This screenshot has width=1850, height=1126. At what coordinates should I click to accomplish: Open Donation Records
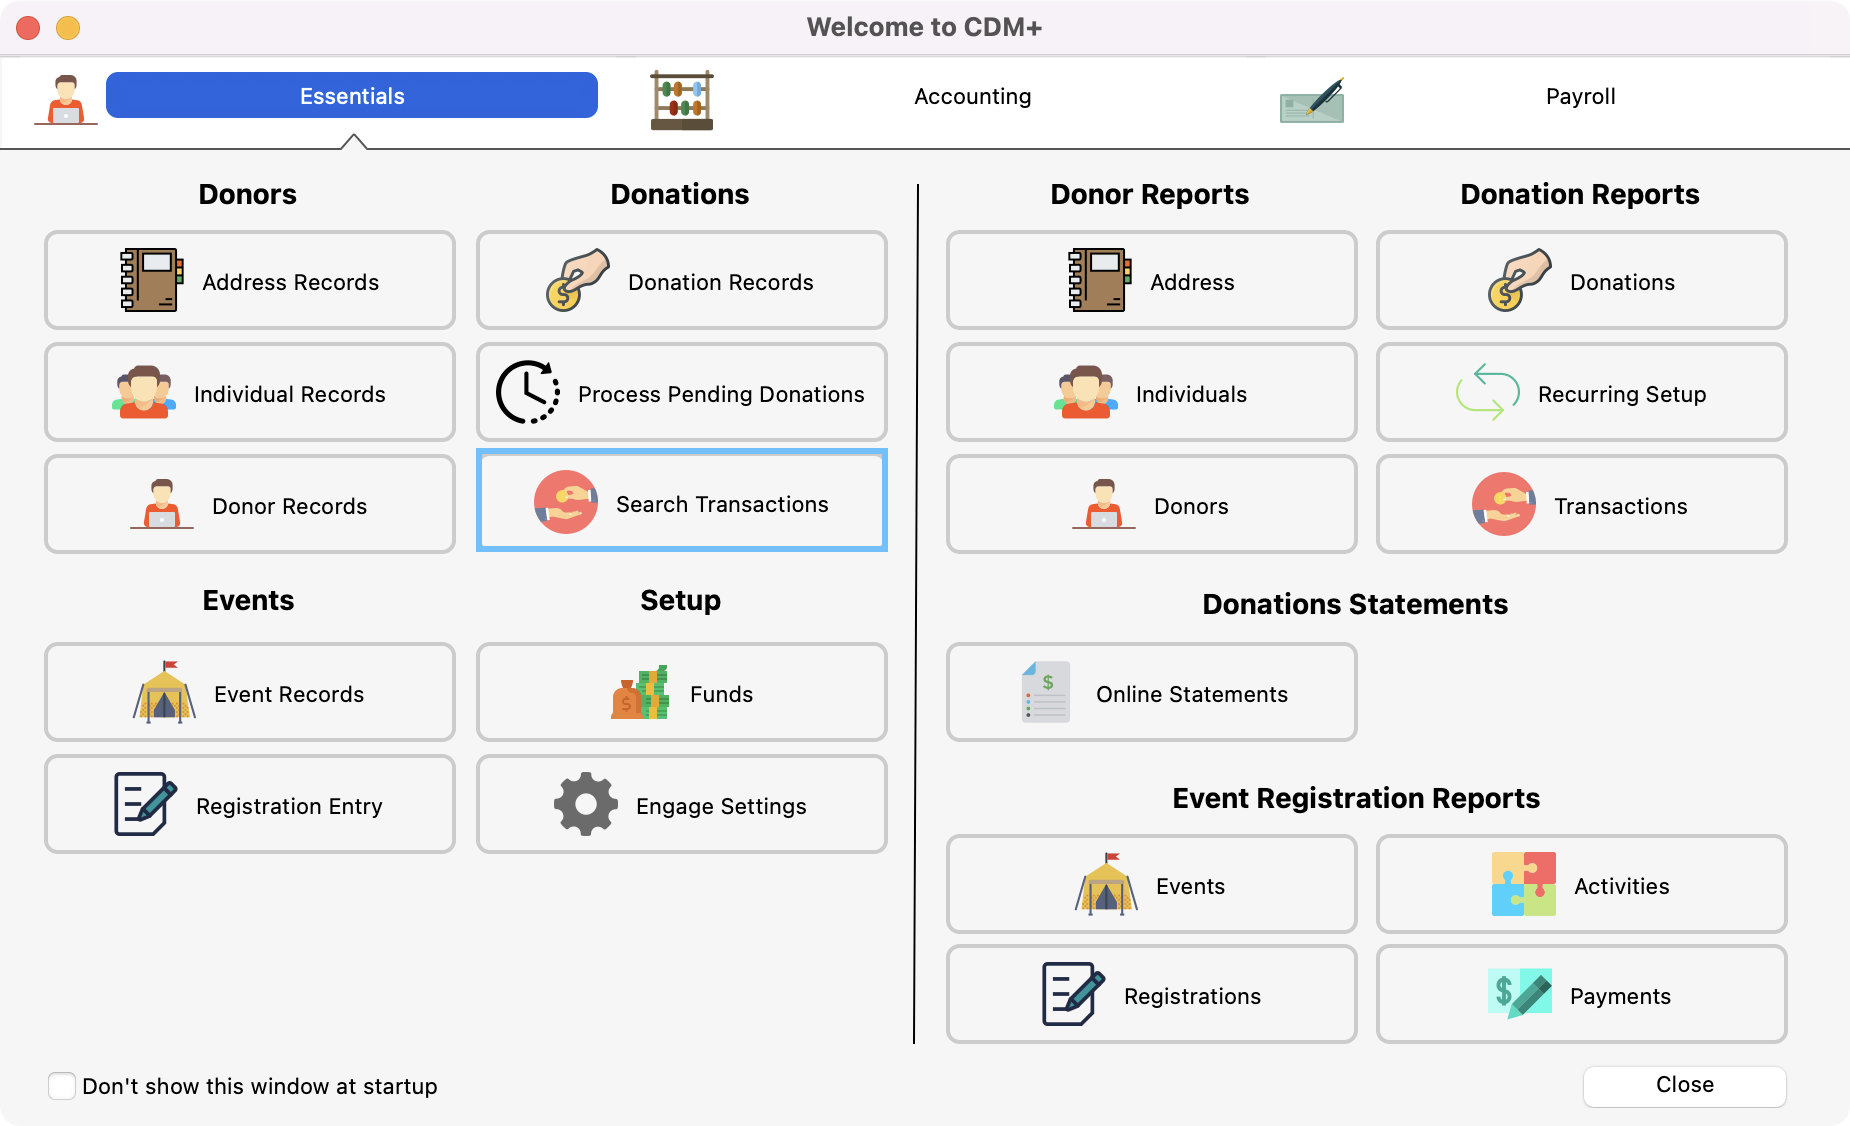(x=682, y=281)
